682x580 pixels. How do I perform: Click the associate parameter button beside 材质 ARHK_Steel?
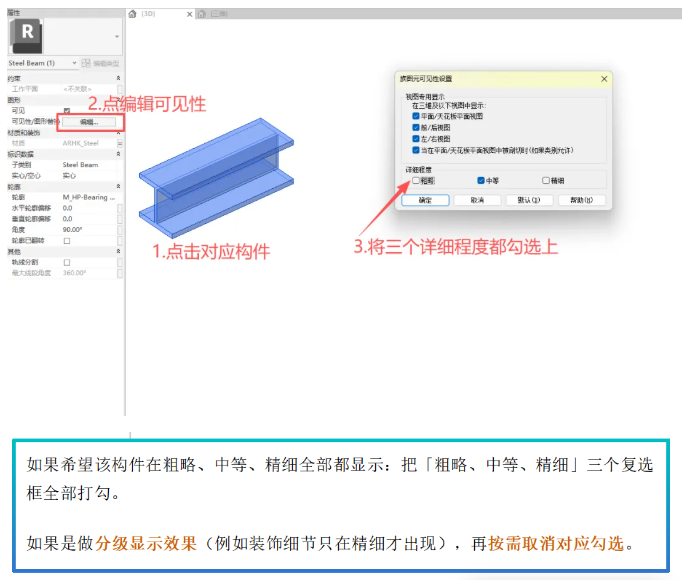click(x=120, y=143)
